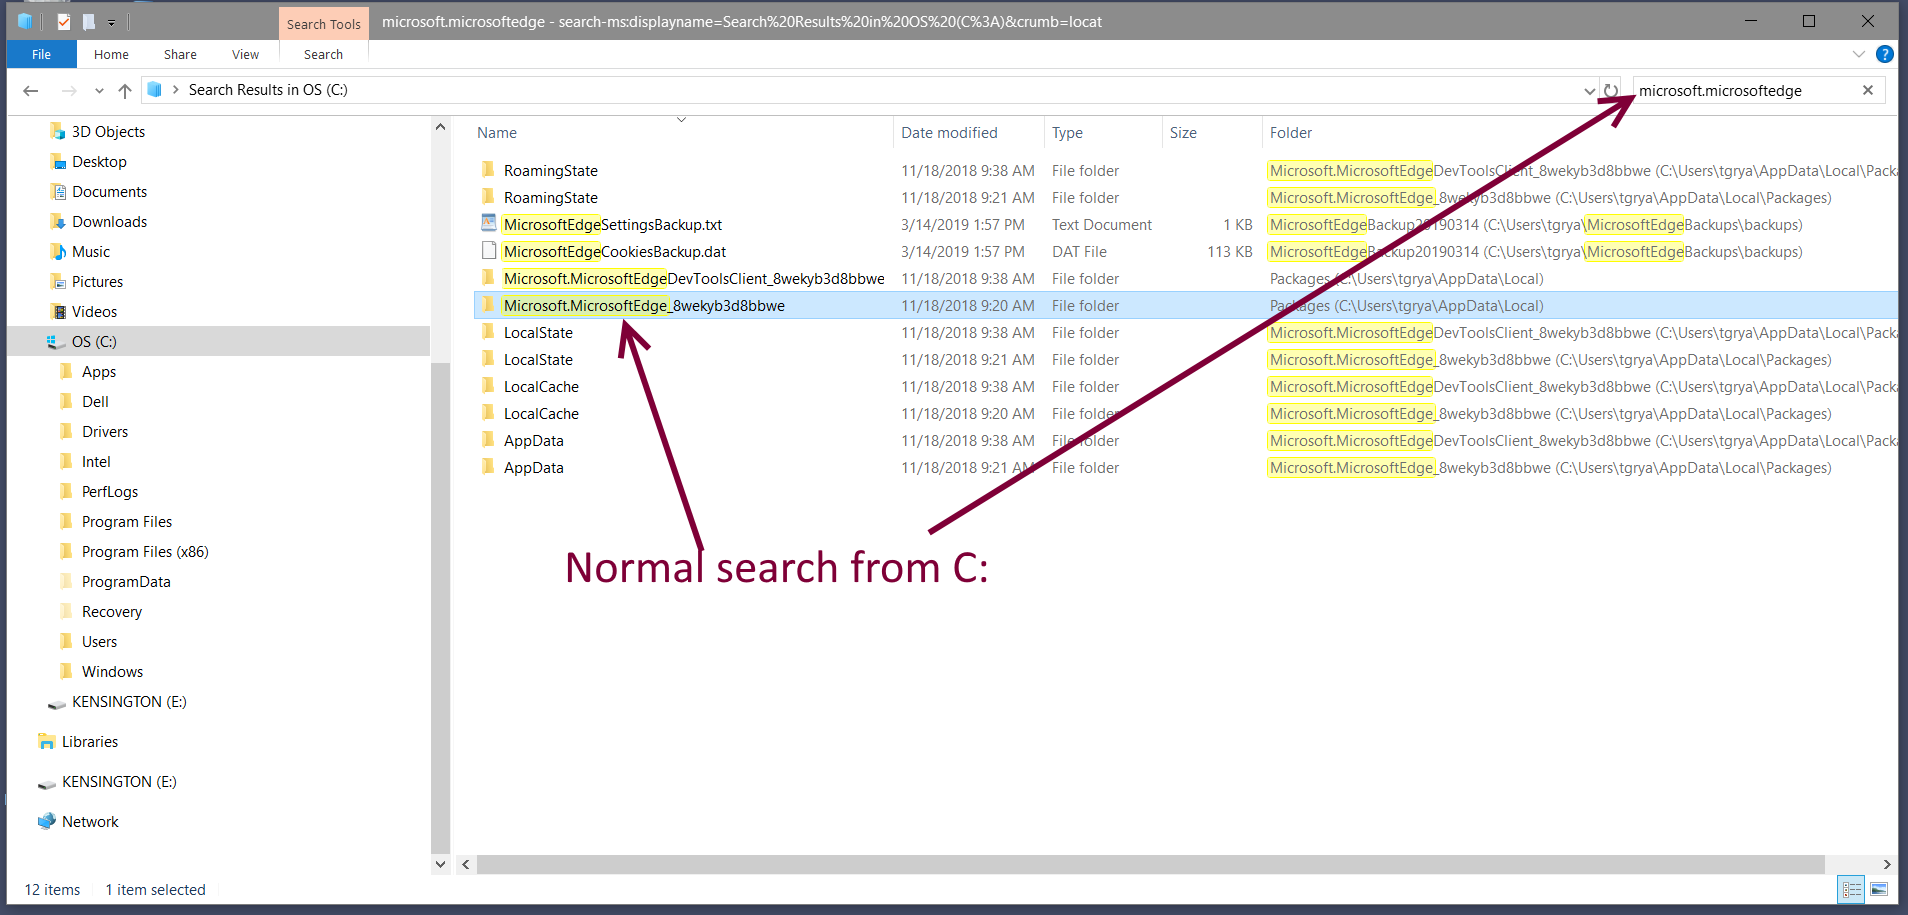The width and height of the screenshot is (1908, 915).
Task: Switch to the Share ribbon tab
Action: (x=180, y=54)
